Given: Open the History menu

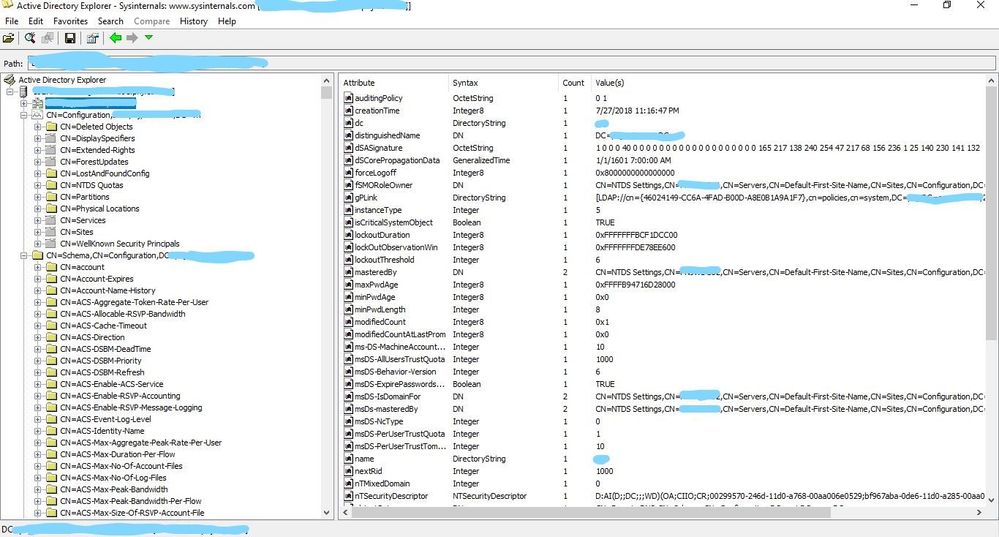Looking at the screenshot, I should click(194, 21).
